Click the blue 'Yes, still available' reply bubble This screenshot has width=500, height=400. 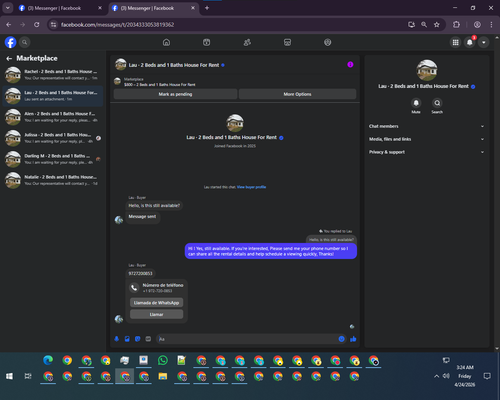pos(271,251)
